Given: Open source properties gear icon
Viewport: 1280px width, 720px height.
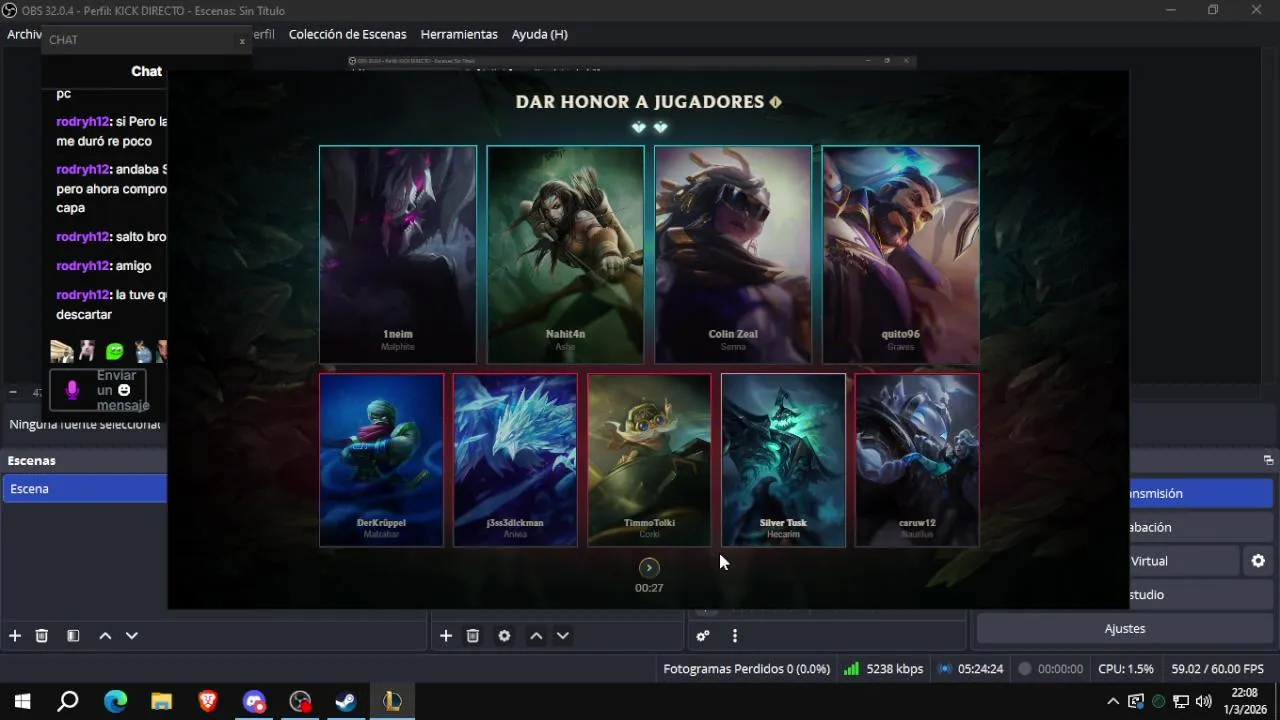Looking at the screenshot, I should 504,636.
